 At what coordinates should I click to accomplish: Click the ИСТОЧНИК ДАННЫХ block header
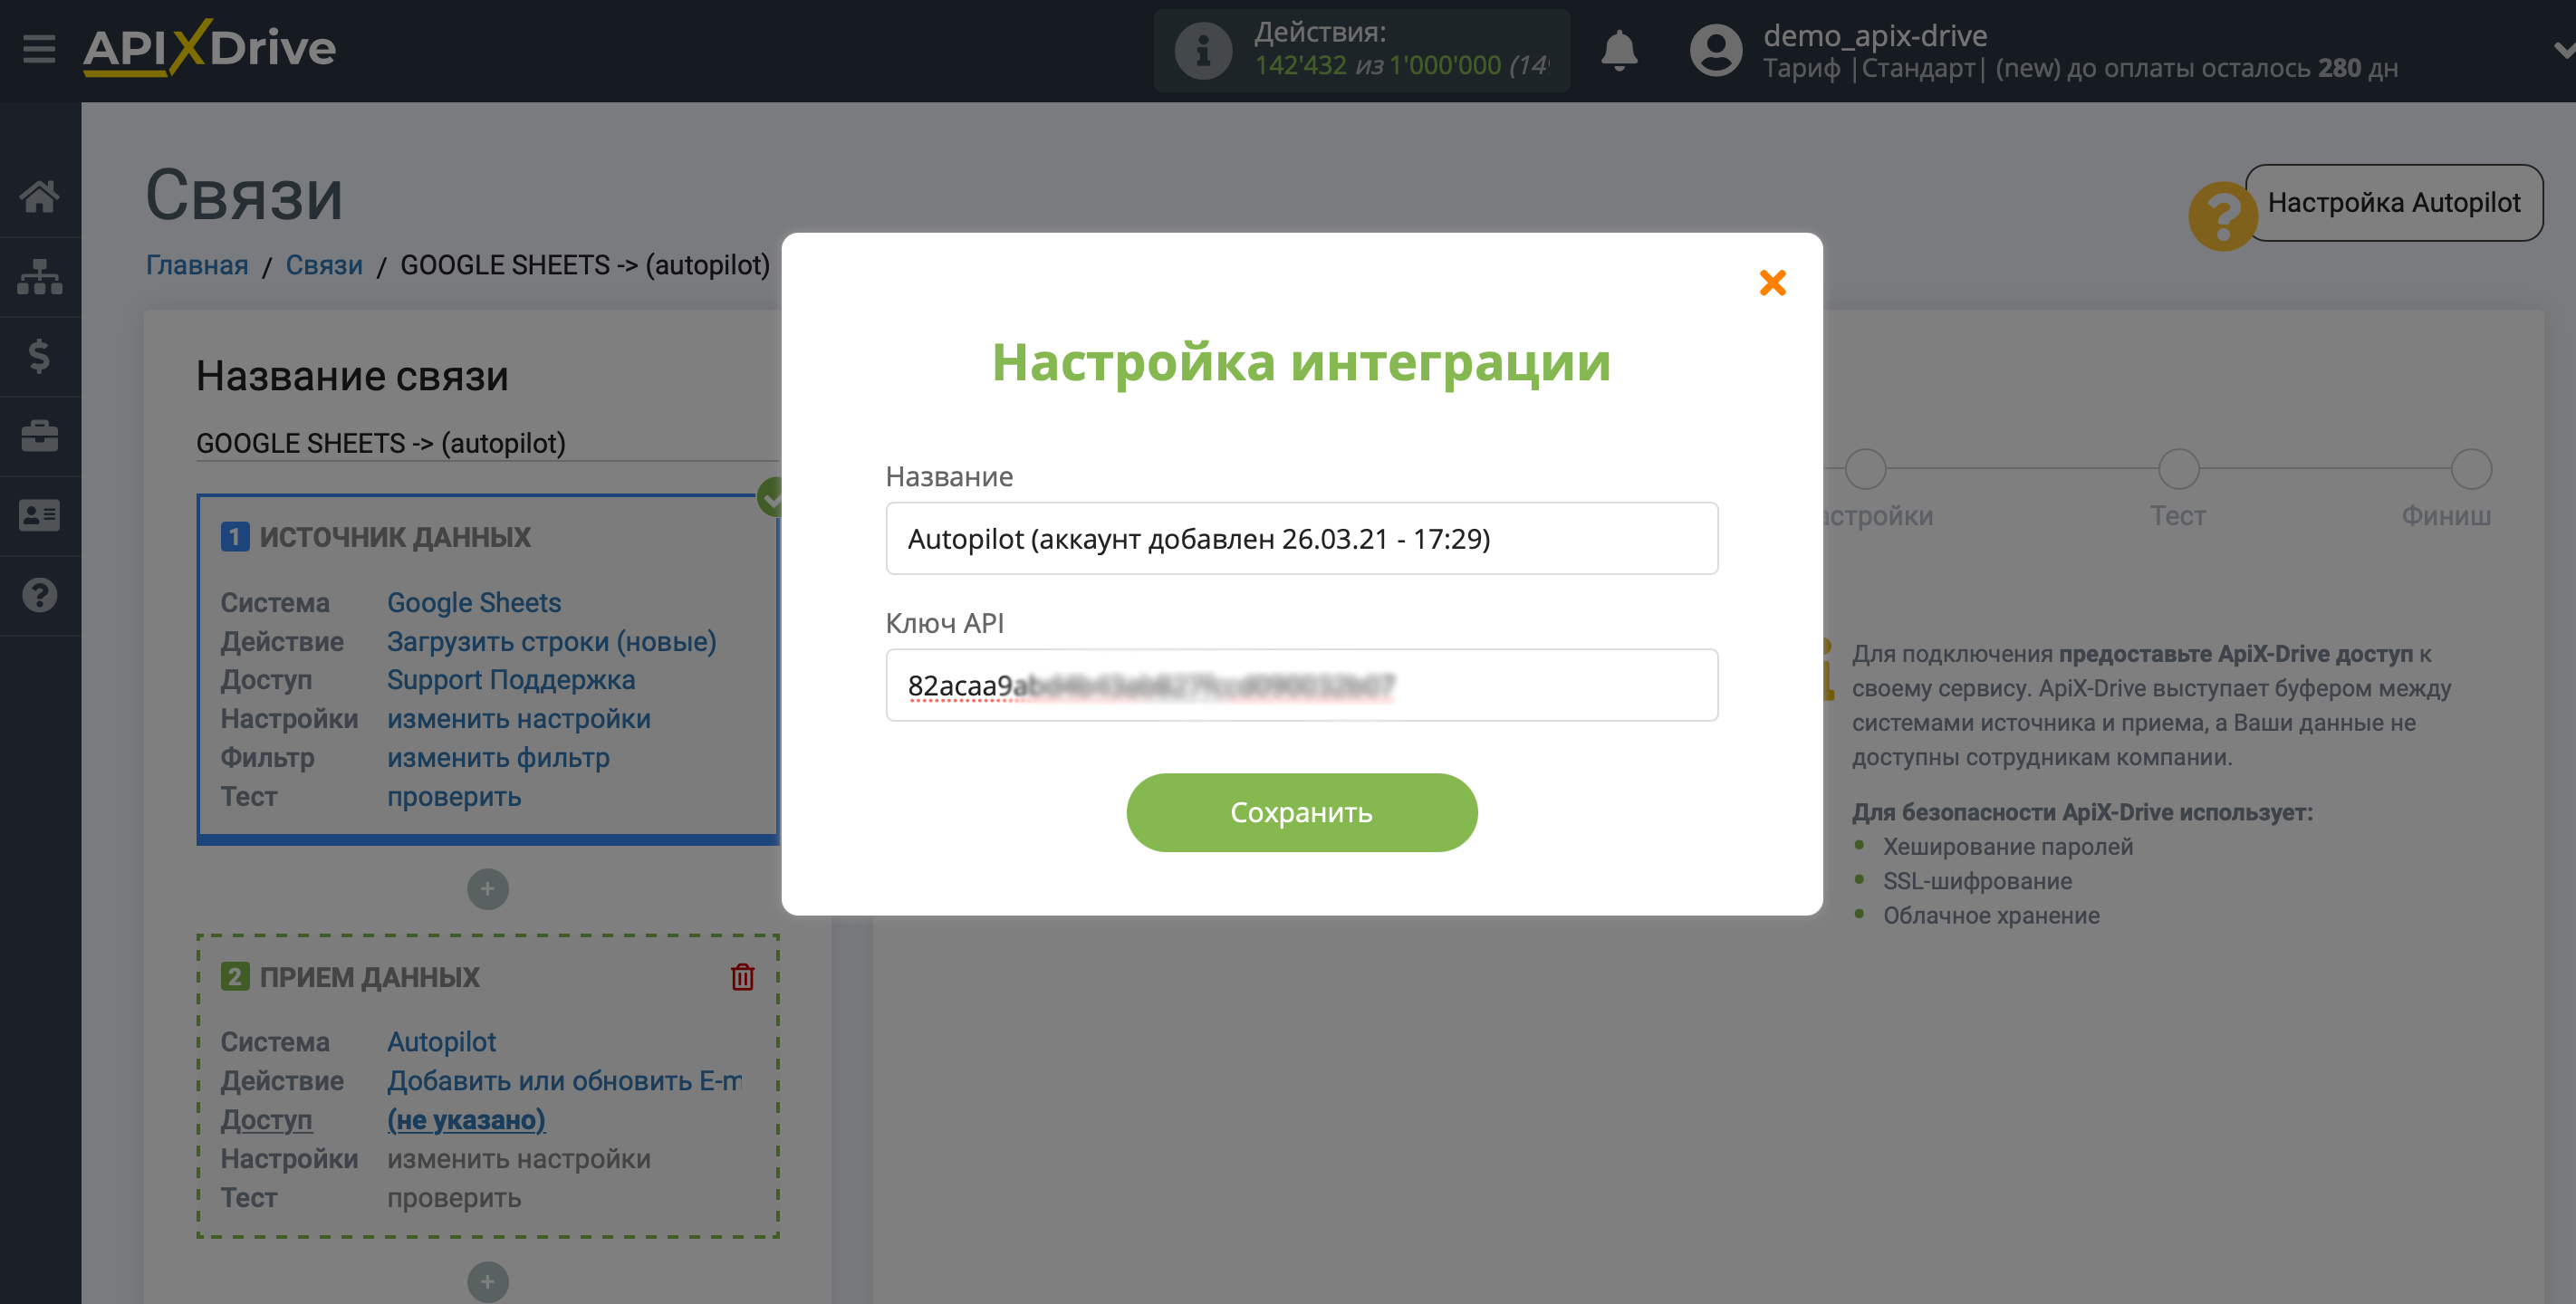pyautogui.click(x=395, y=537)
